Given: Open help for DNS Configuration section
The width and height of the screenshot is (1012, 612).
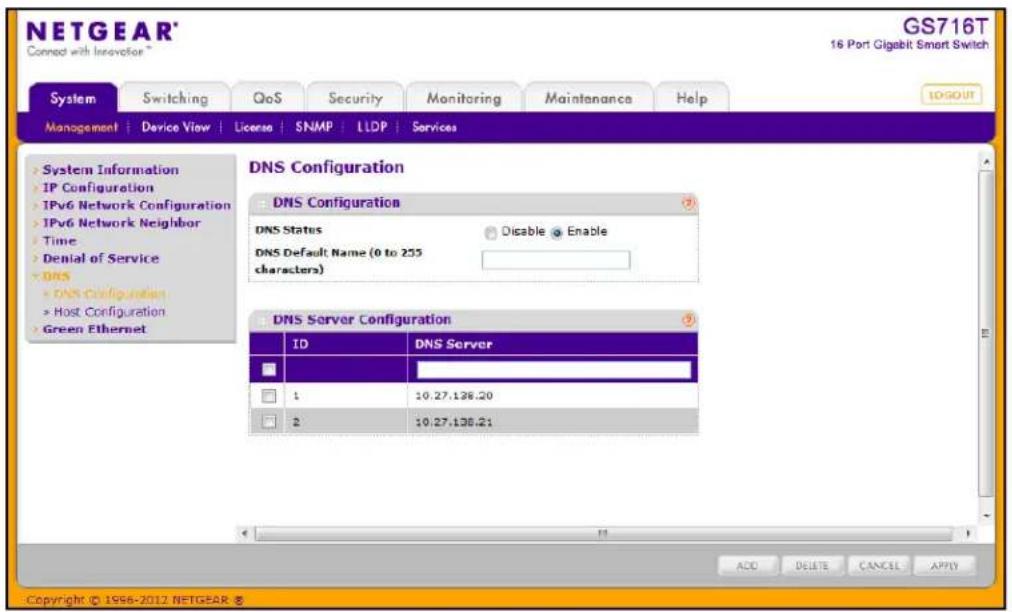Looking at the screenshot, I should pos(688,203).
